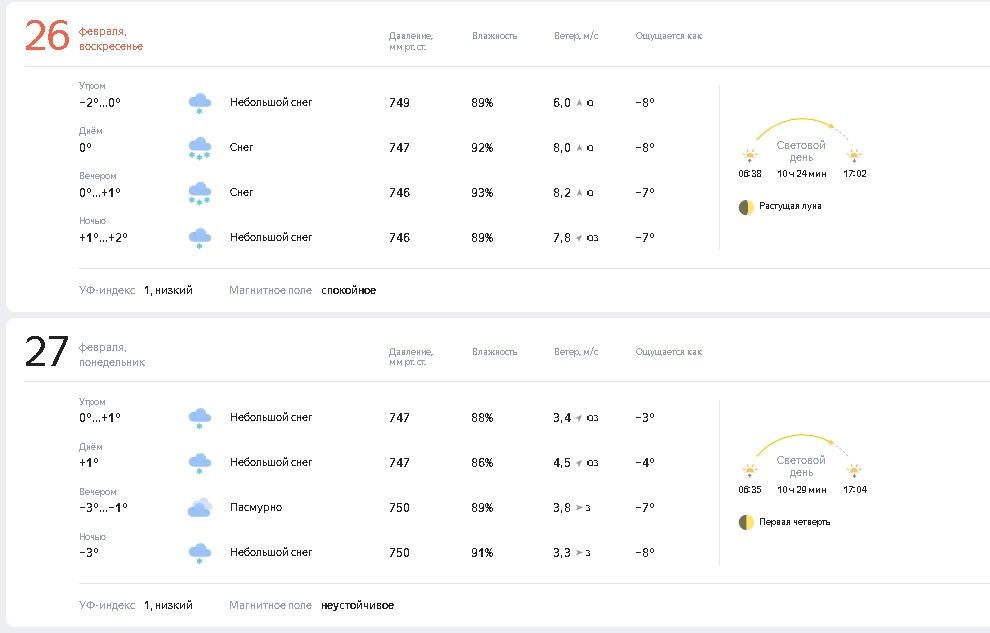
Task: Click the evening temperature −3°...−1° on February 27
Action: (103, 507)
